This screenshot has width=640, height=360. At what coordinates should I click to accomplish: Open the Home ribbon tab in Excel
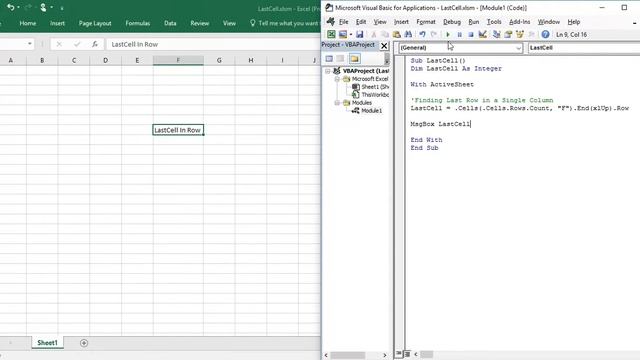tap(28, 23)
